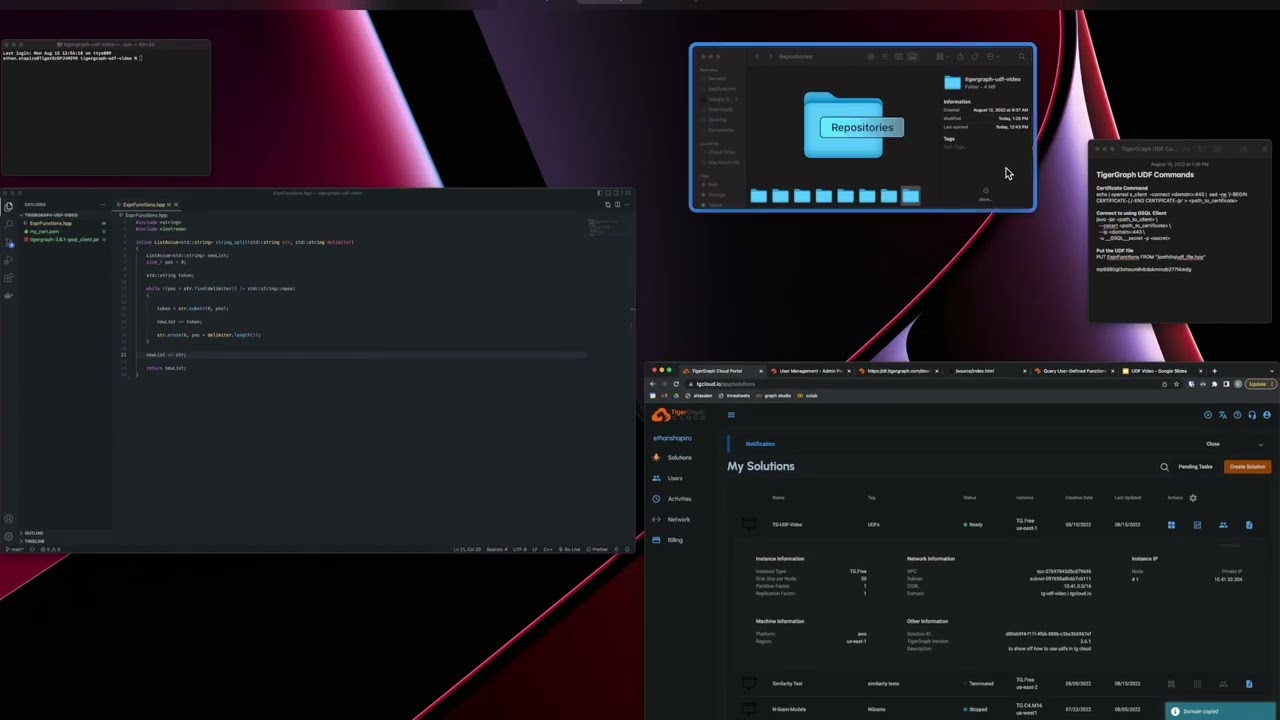Bookmark this page with Chrome star icon
1280x720 pixels.
[1177, 384]
